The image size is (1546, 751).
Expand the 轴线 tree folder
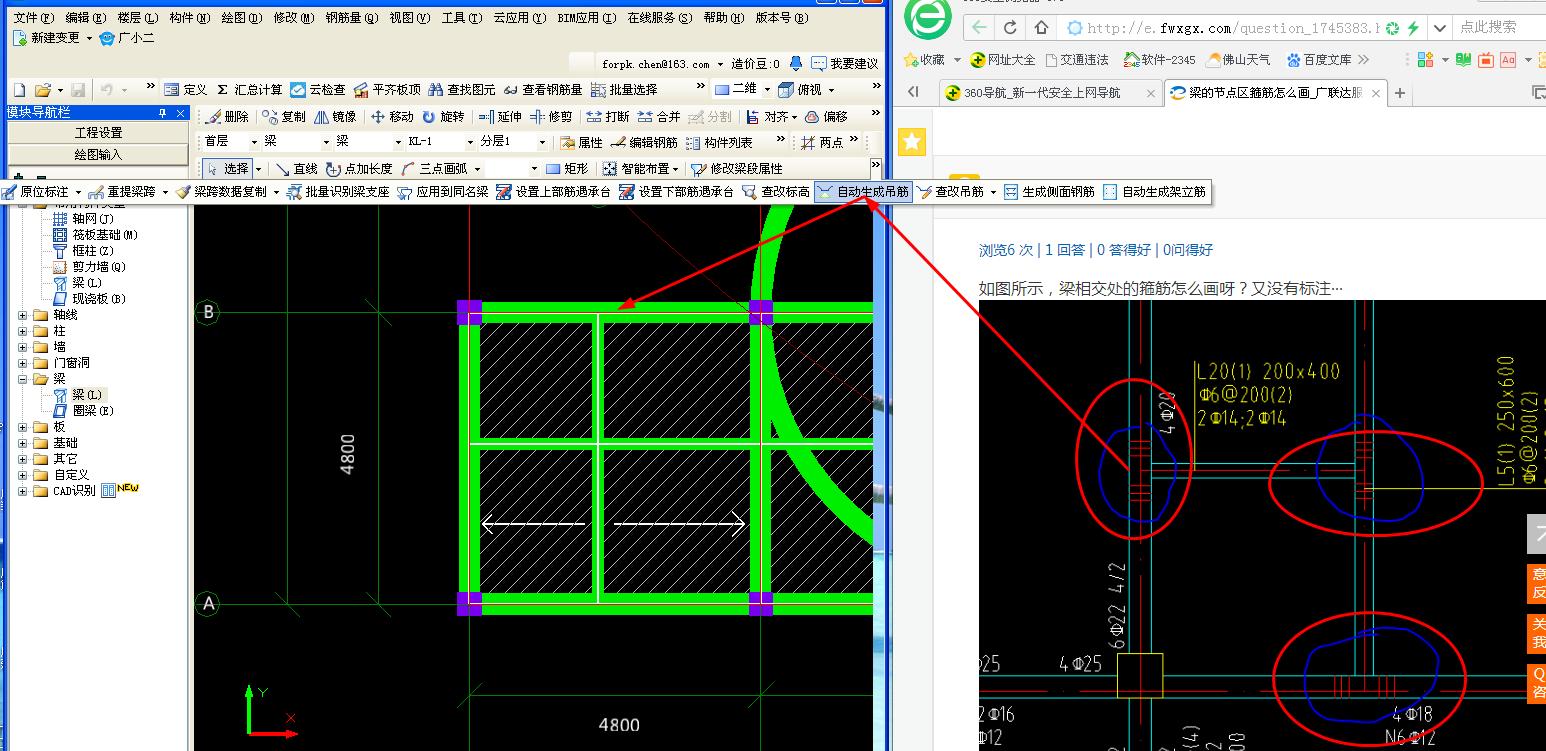click(23, 315)
